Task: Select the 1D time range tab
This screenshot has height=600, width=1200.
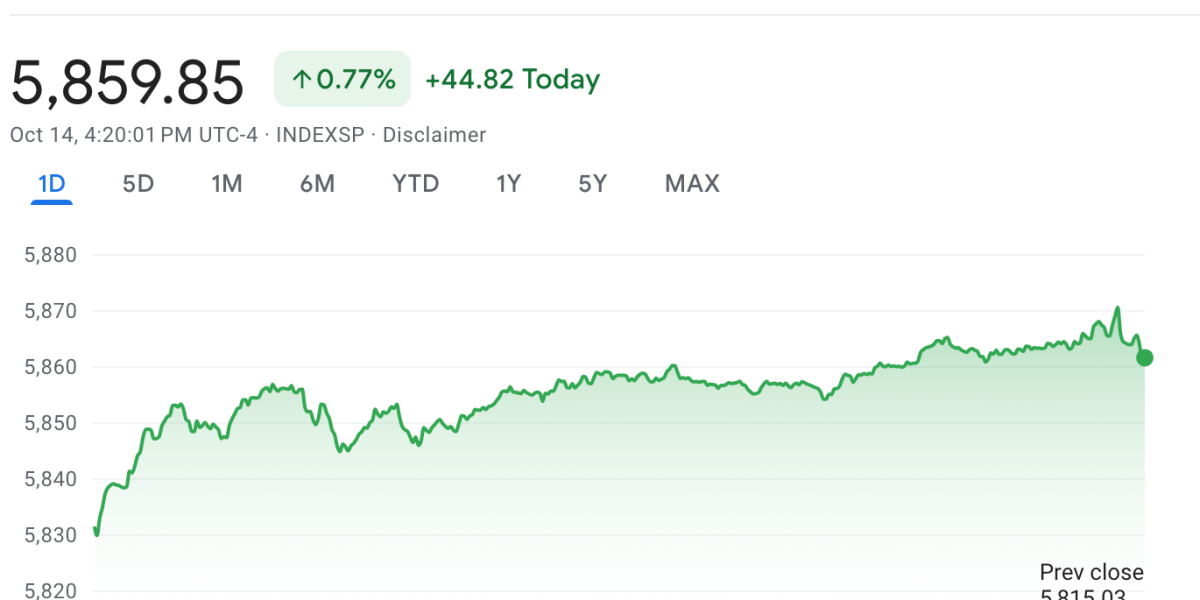Action: [x=51, y=184]
